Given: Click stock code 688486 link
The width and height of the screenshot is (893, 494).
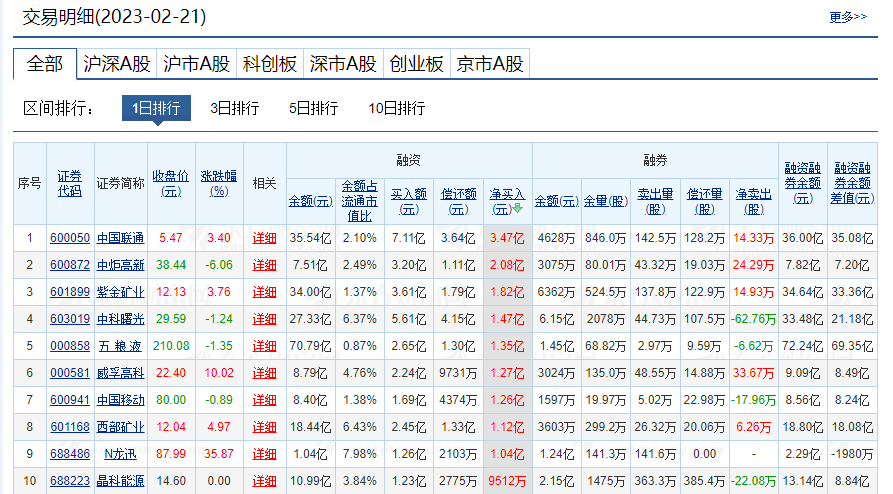Looking at the screenshot, I should [x=70, y=454].
